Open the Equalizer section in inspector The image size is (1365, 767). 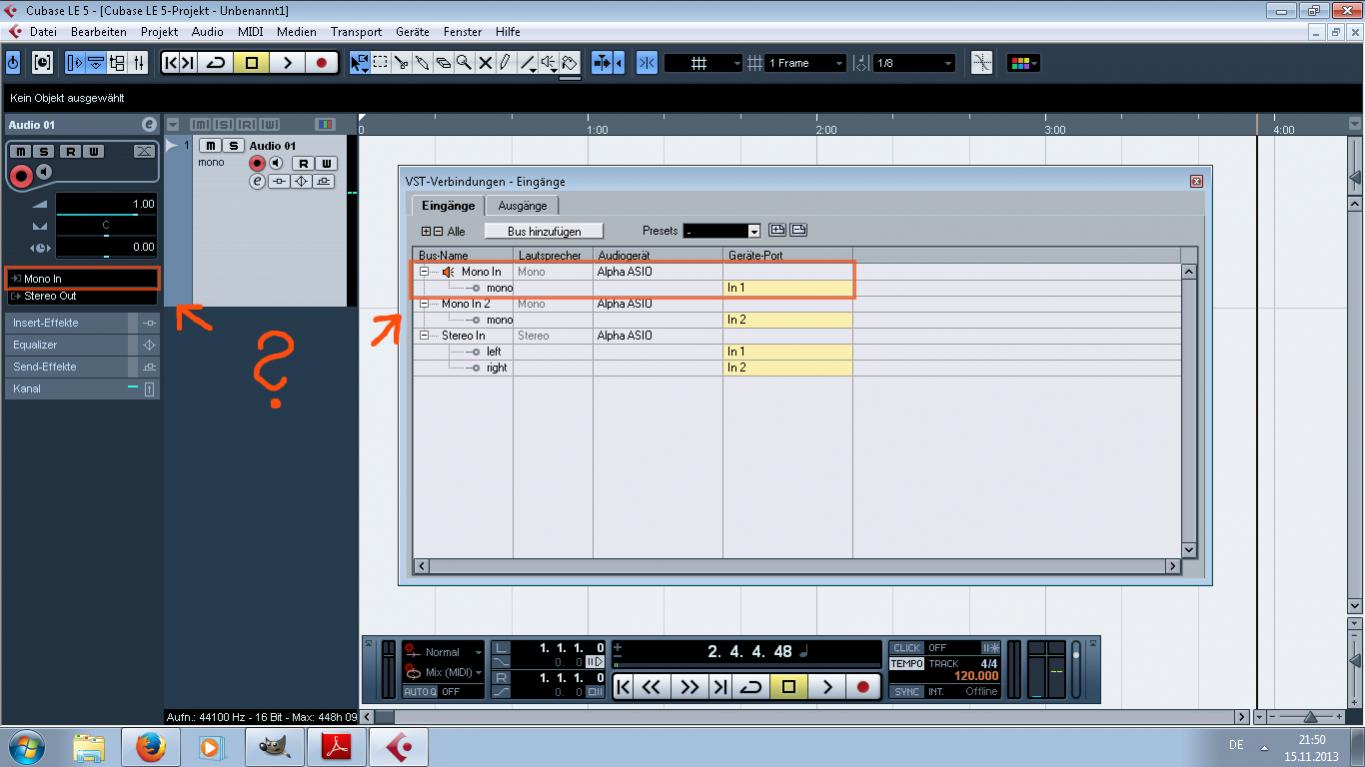82,345
